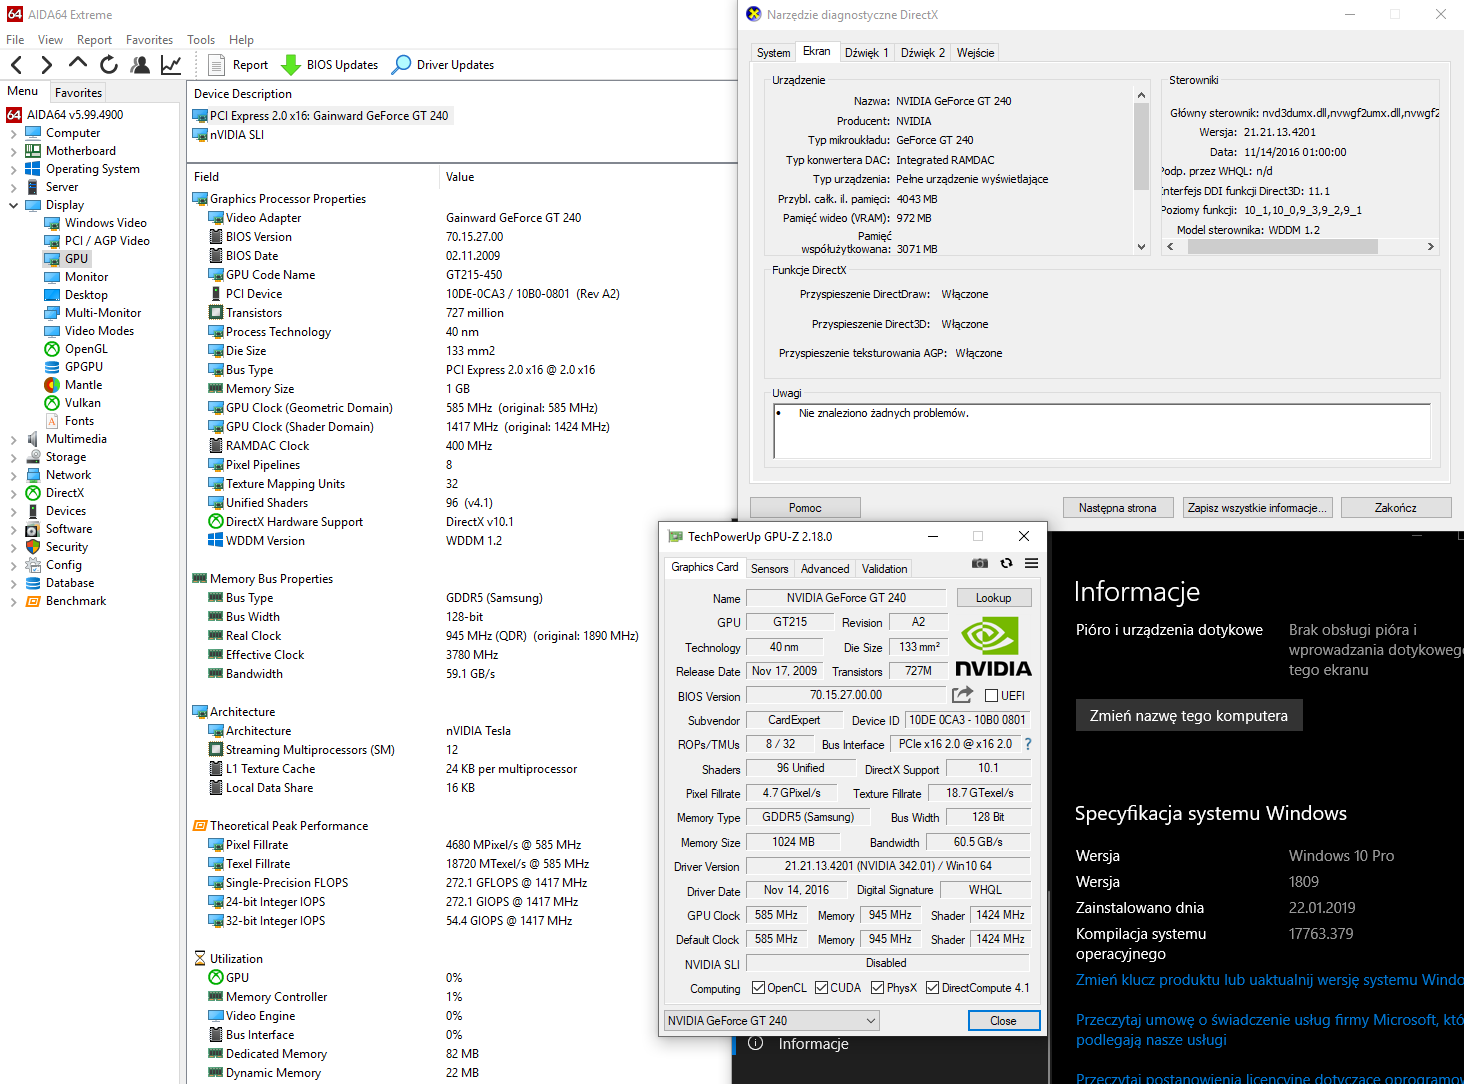Click Driver Updates in AIDA64 toolbar
The image size is (1464, 1084).
click(x=443, y=65)
